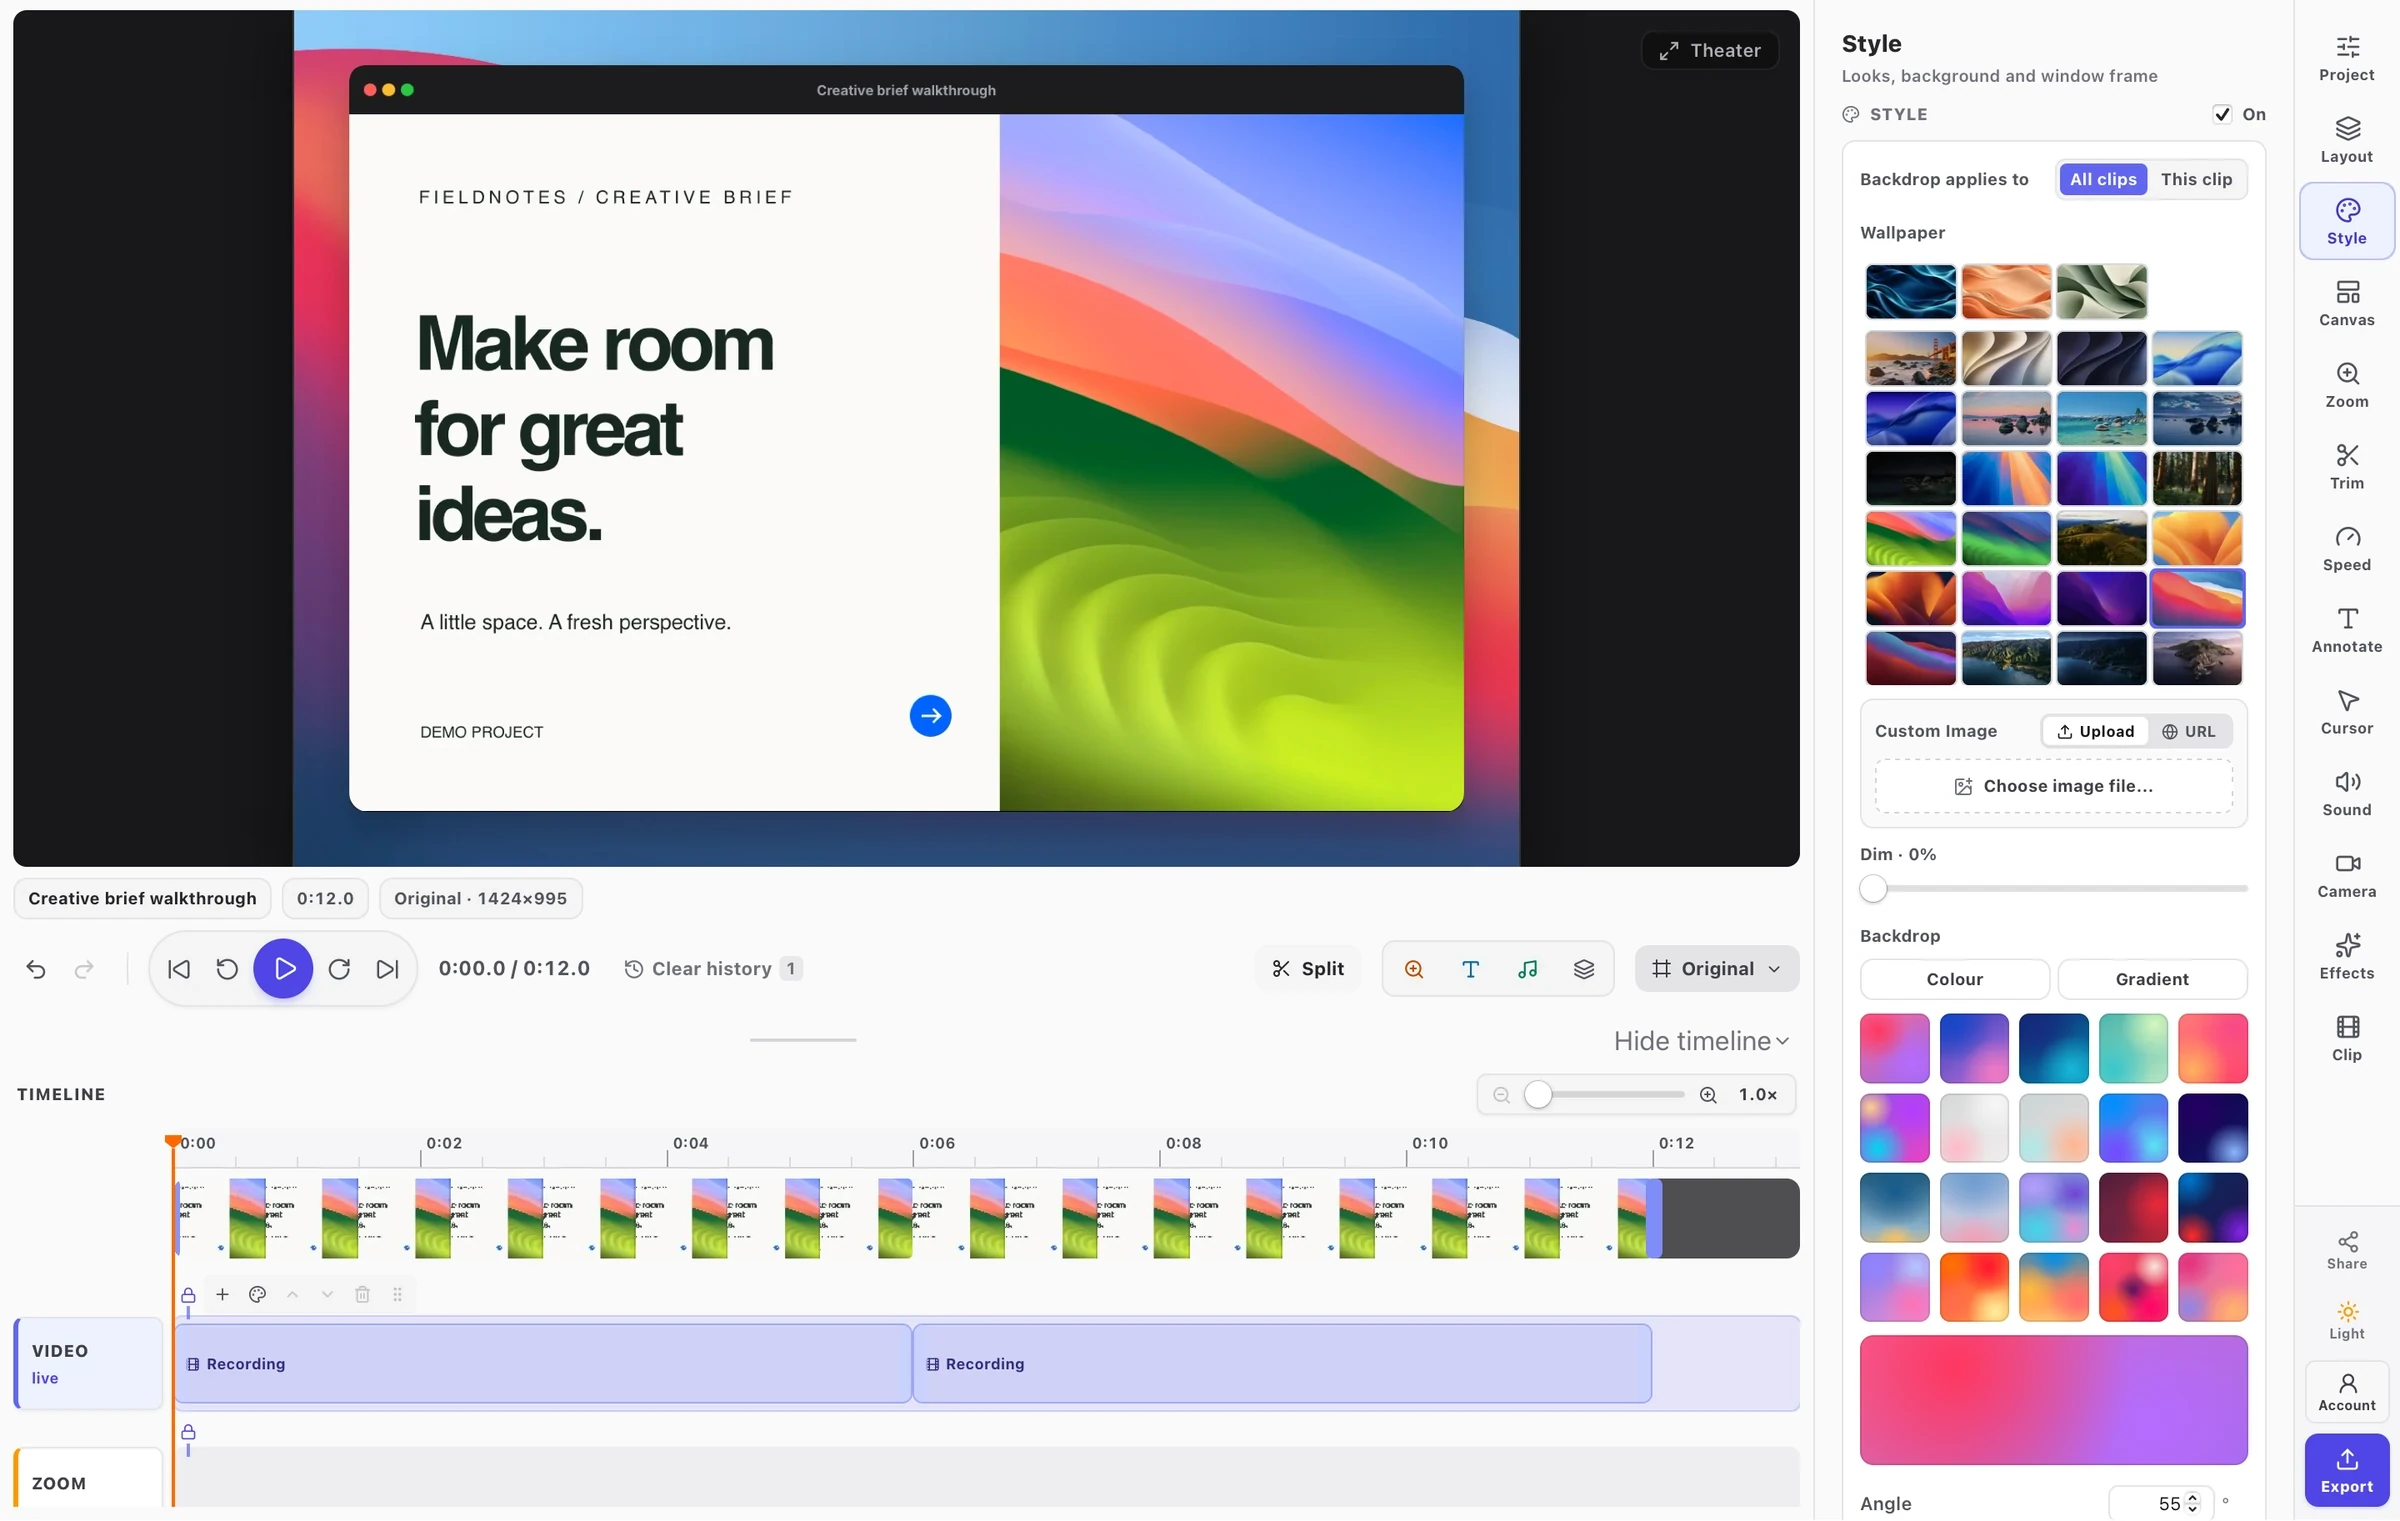This screenshot has width=2400, height=1521.
Task: Add zoom effect from toolbar magnifier icon
Action: tap(1413, 968)
